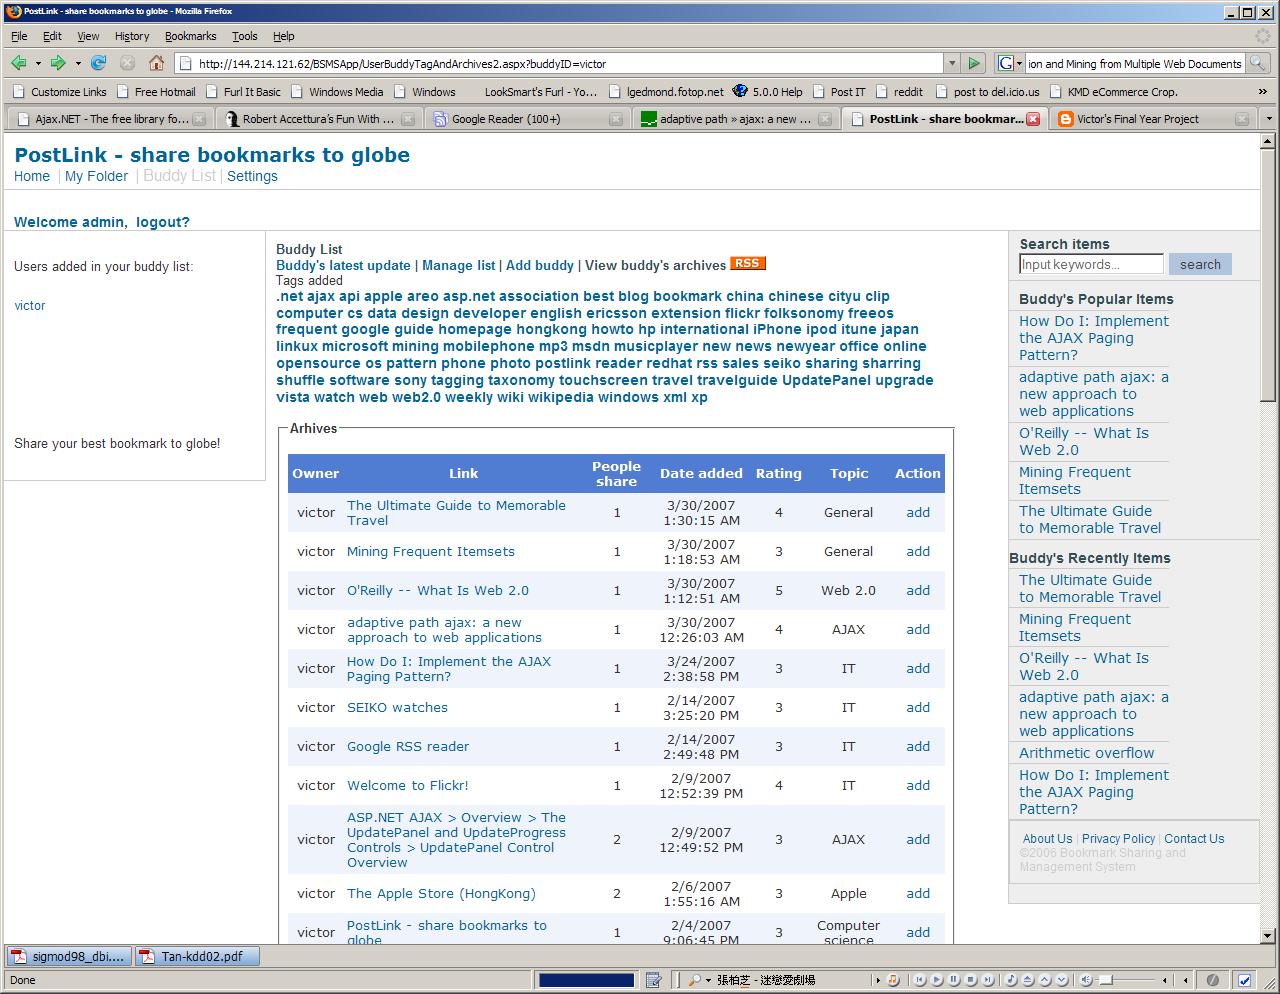This screenshot has width=1280, height=994.
Task: Go to the Firefox home page icon
Action: 156,63
